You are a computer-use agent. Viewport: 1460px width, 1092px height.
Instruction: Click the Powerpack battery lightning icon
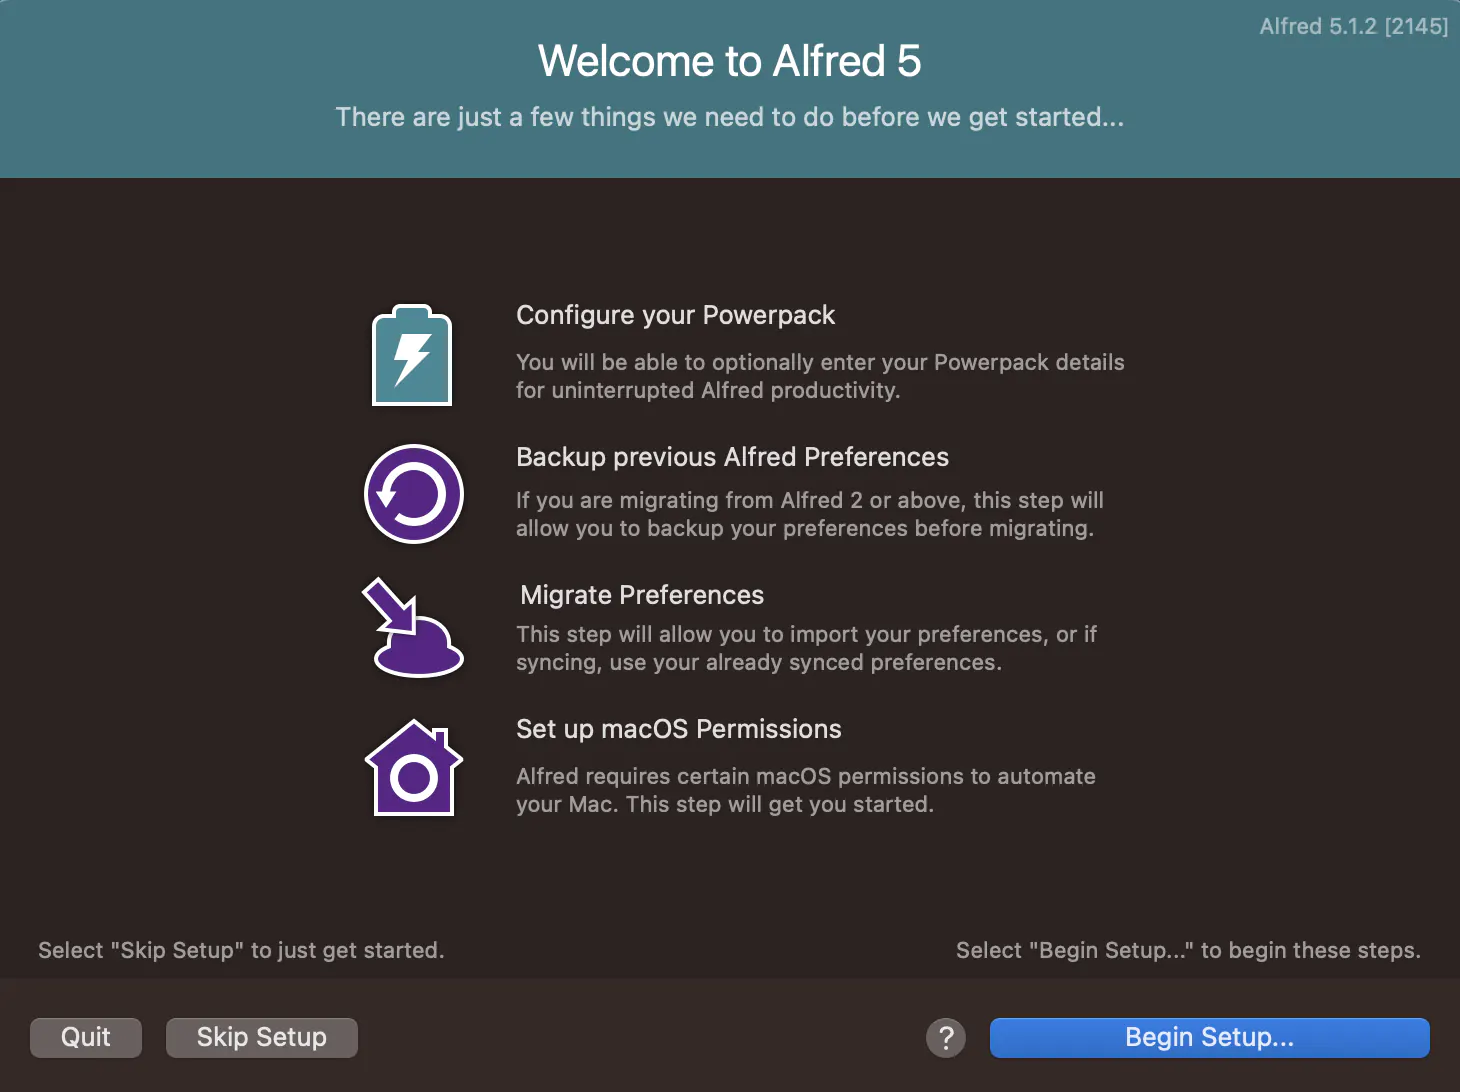[x=412, y=355]
